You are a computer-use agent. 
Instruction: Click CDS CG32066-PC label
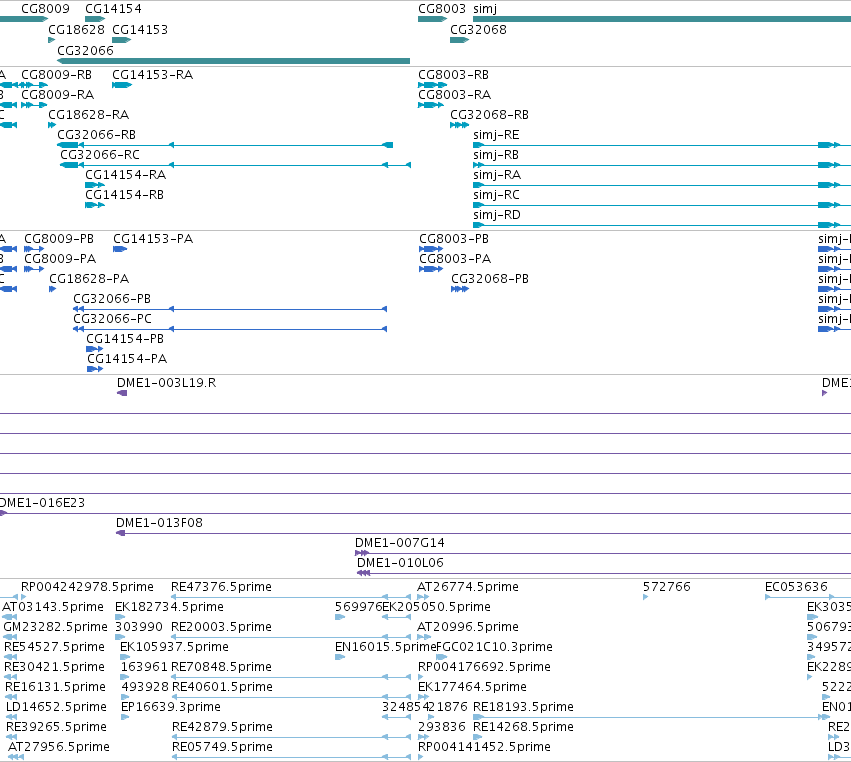[x=112, y=319]
